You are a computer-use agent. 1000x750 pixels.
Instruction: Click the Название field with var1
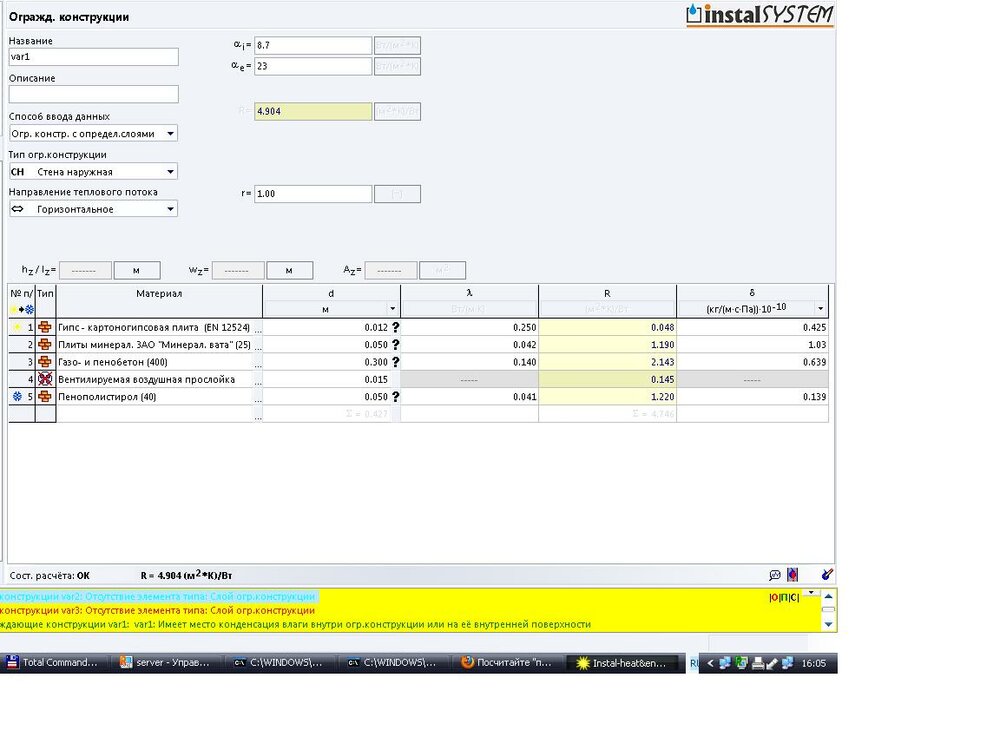(x=94, y=57)
